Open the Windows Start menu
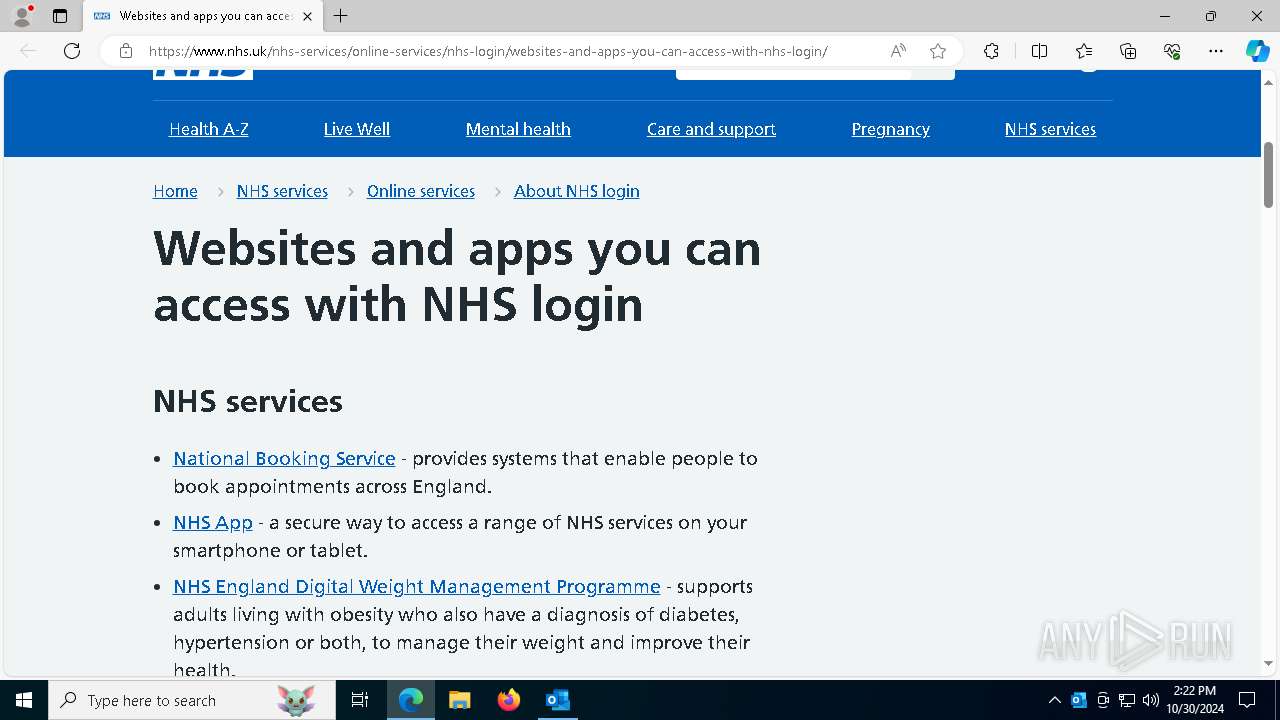 [x=24, y=700]
